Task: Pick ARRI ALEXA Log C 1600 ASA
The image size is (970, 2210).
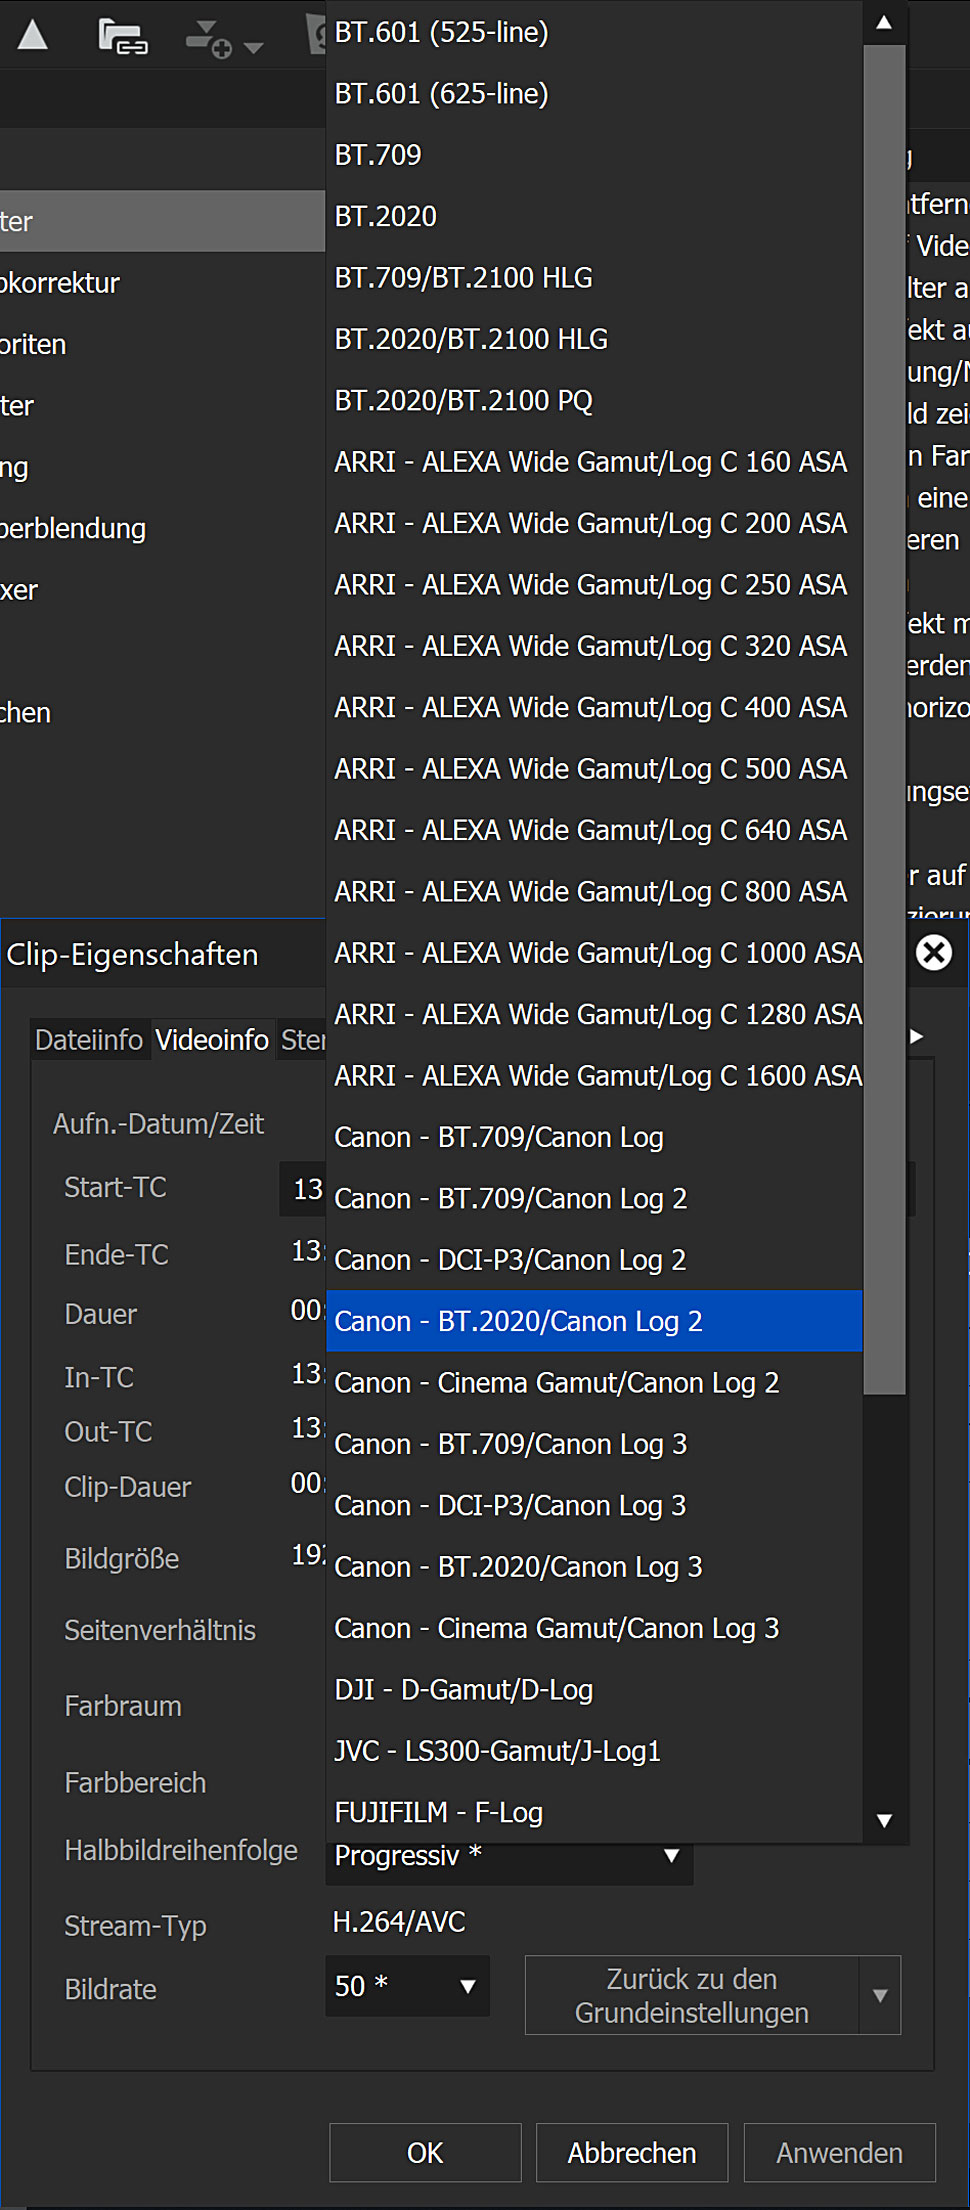Action: click(x=594, y=1076)
